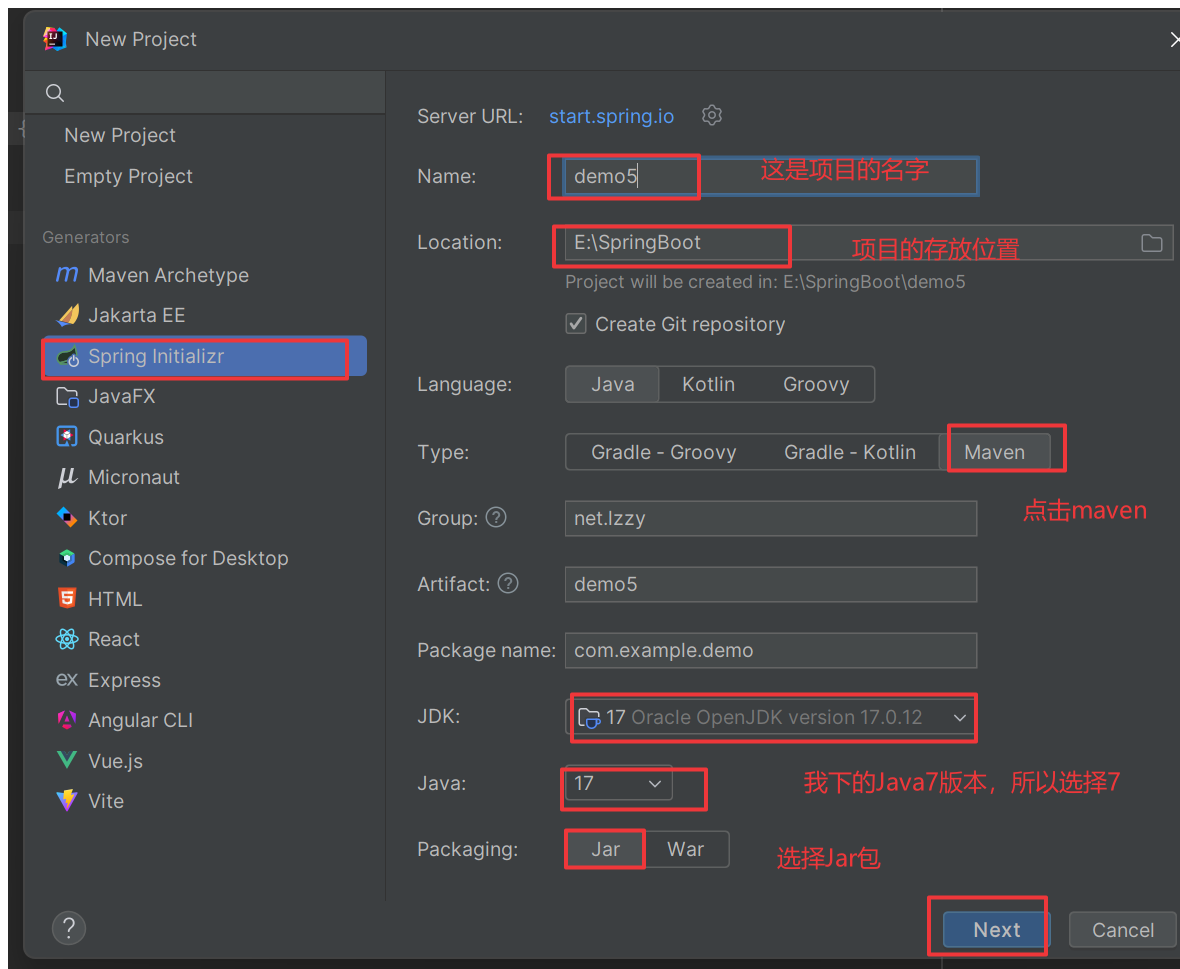Select New Project in the left list
The image size is (1180, 969).
click(120, 135)
